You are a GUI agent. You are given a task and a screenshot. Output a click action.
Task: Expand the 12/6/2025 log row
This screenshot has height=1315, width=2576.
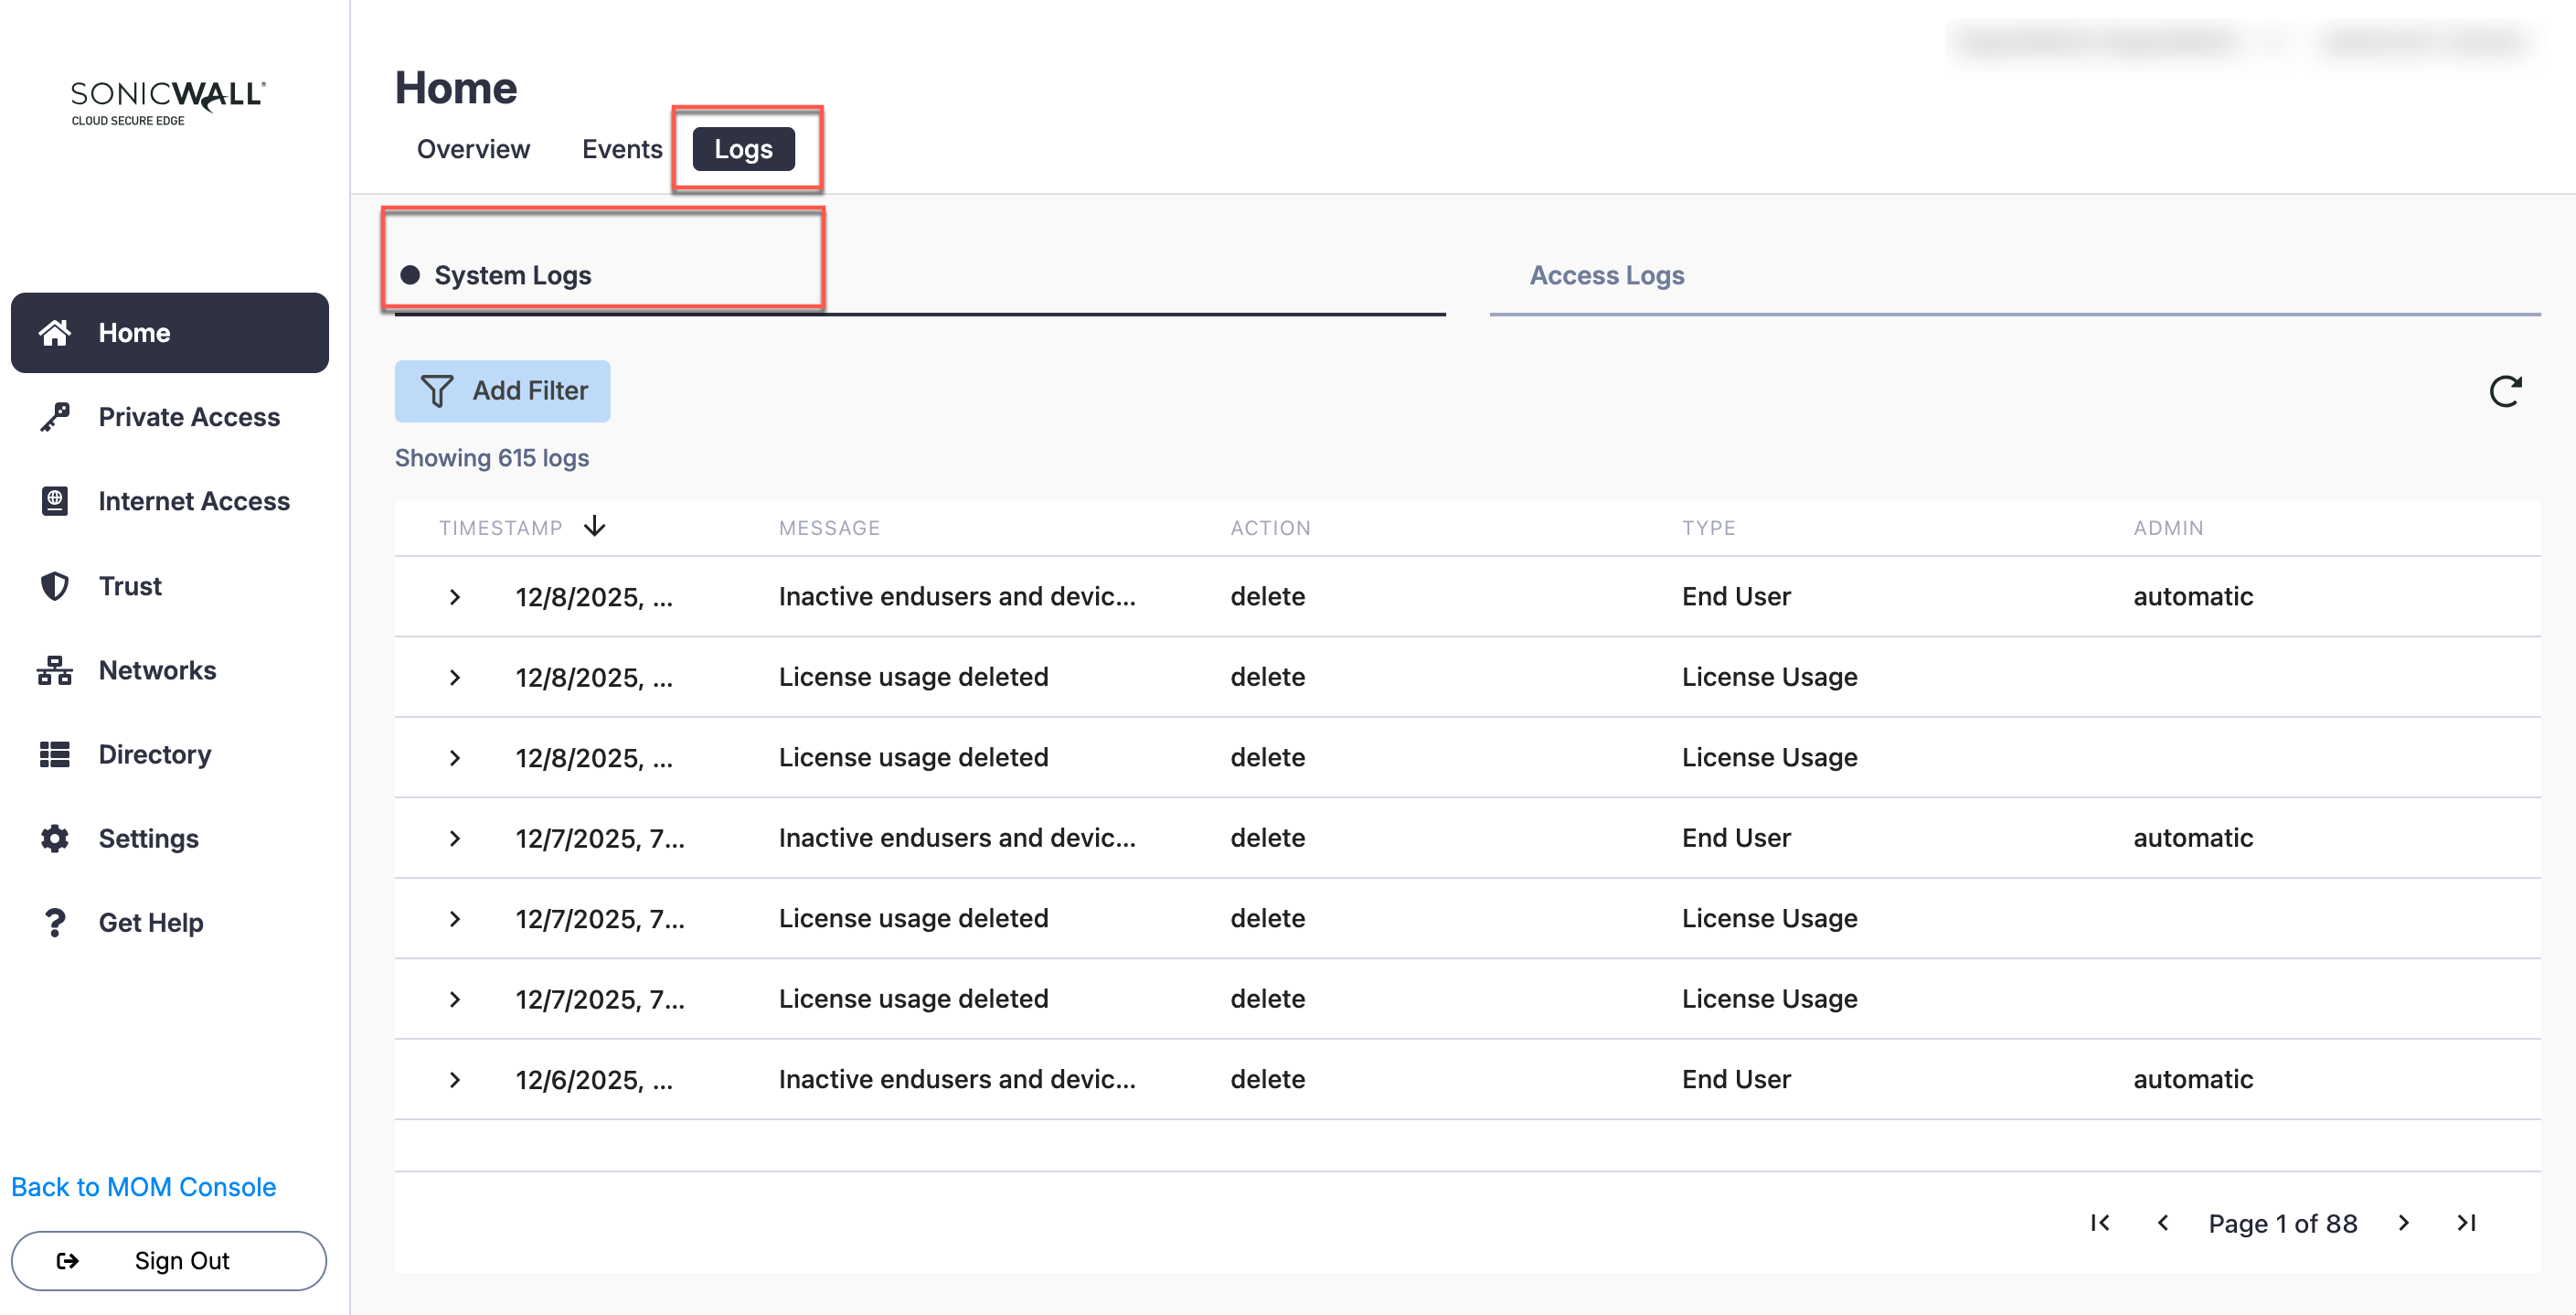click(455, 1080)
